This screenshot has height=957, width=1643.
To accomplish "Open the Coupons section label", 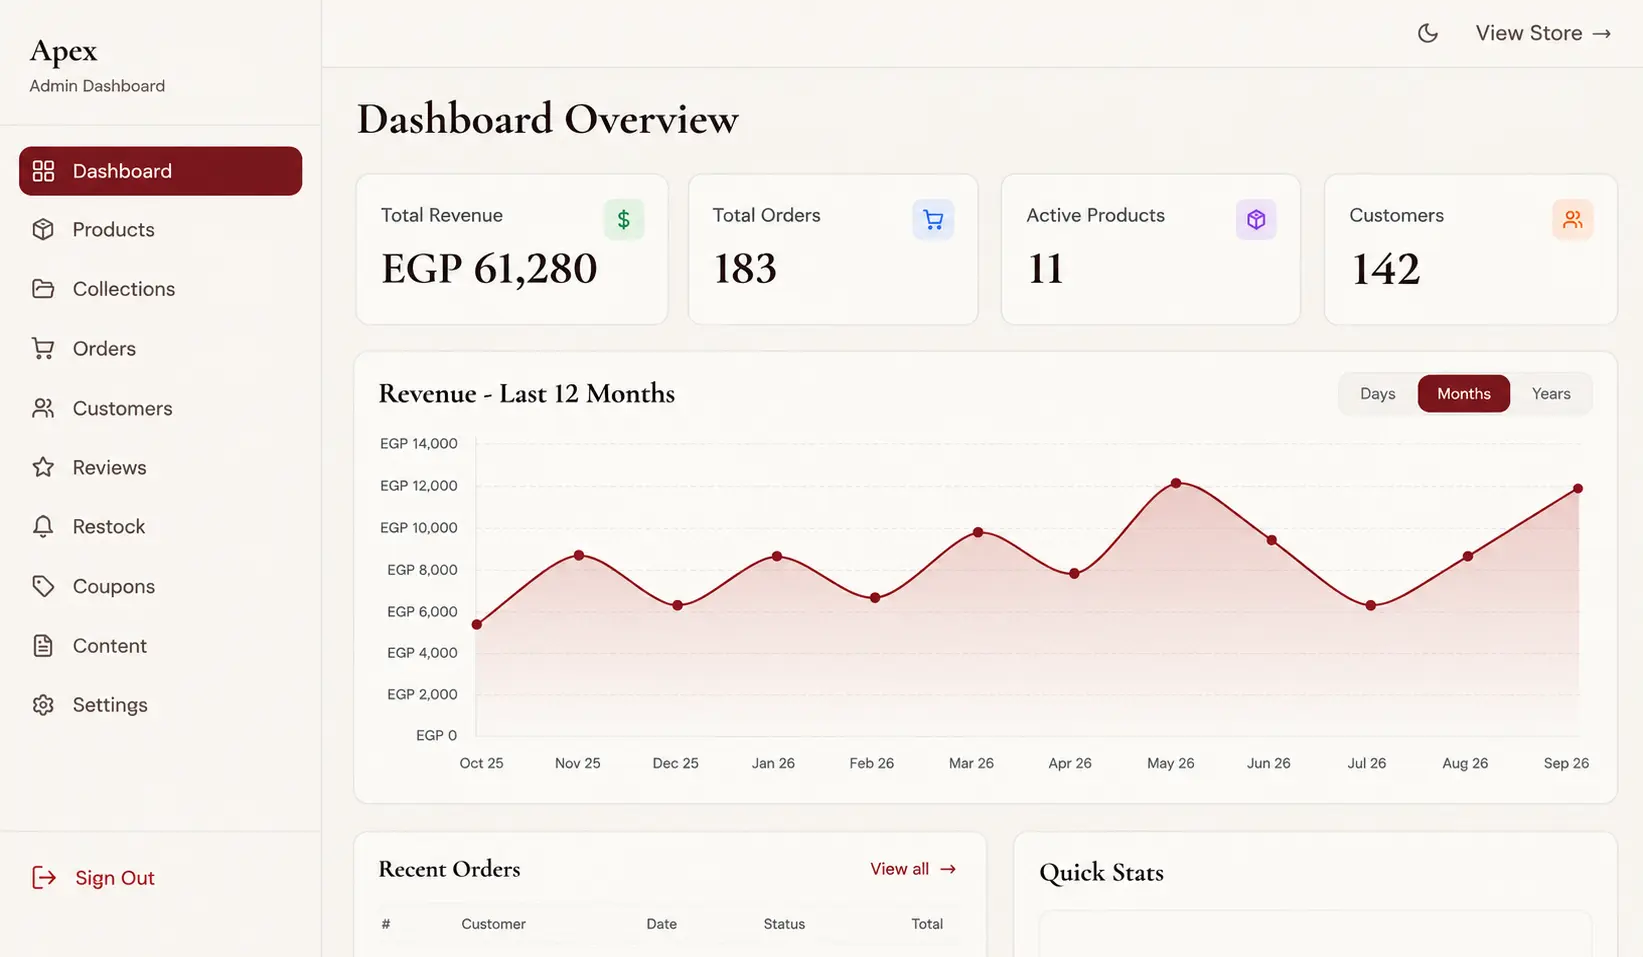I will [x=113, y=587].
